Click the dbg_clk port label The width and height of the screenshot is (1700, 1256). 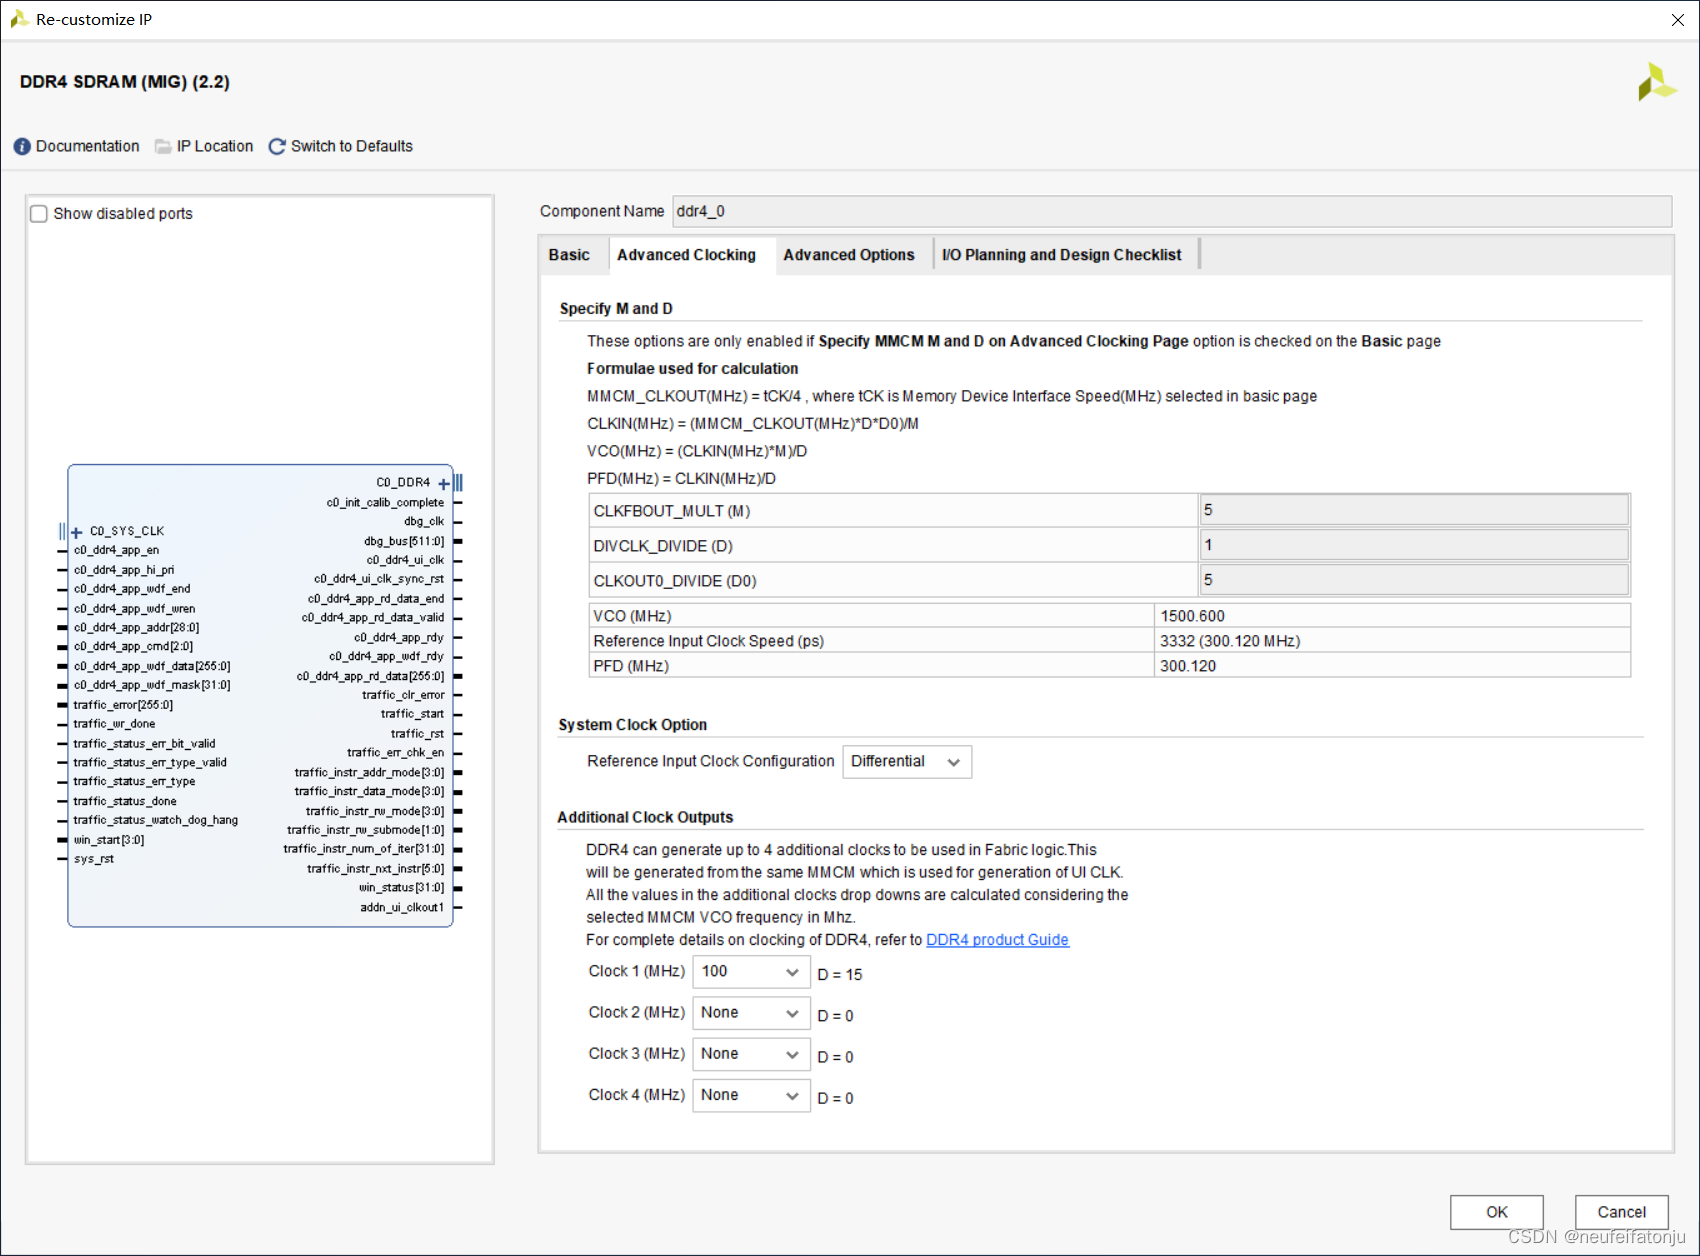(424, 521)
